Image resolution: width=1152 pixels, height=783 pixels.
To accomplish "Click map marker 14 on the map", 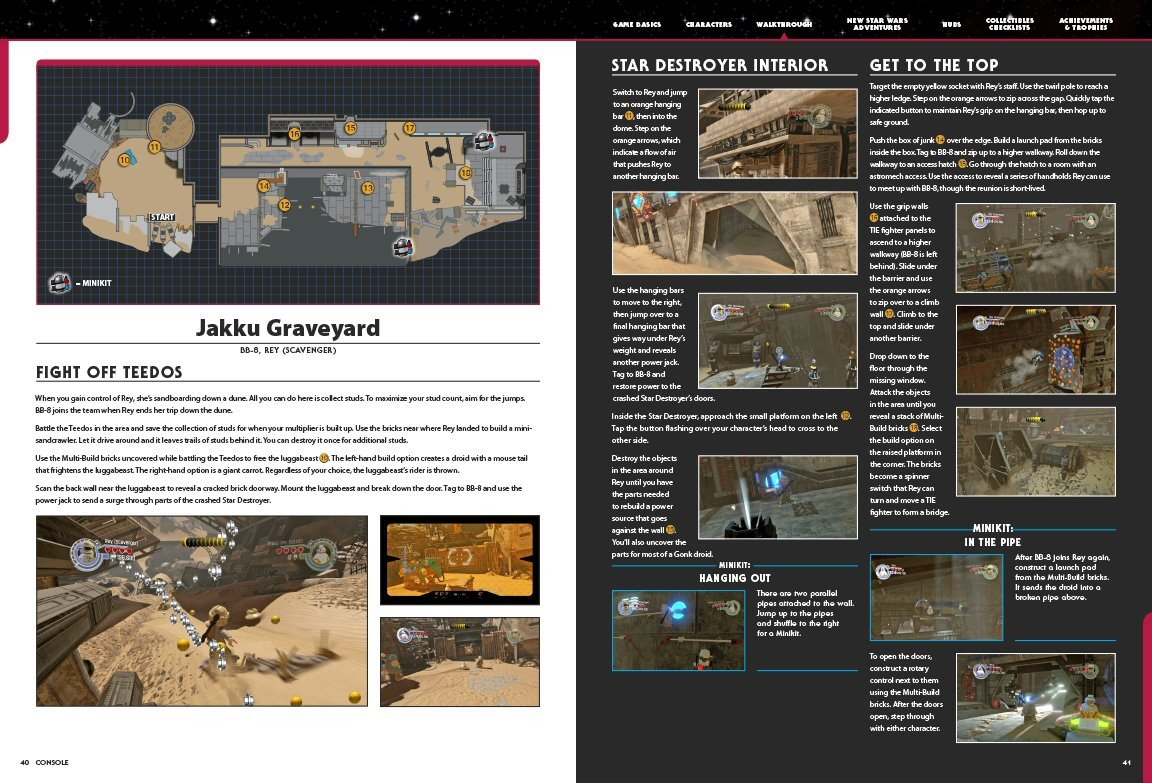I will click(264, 186).
